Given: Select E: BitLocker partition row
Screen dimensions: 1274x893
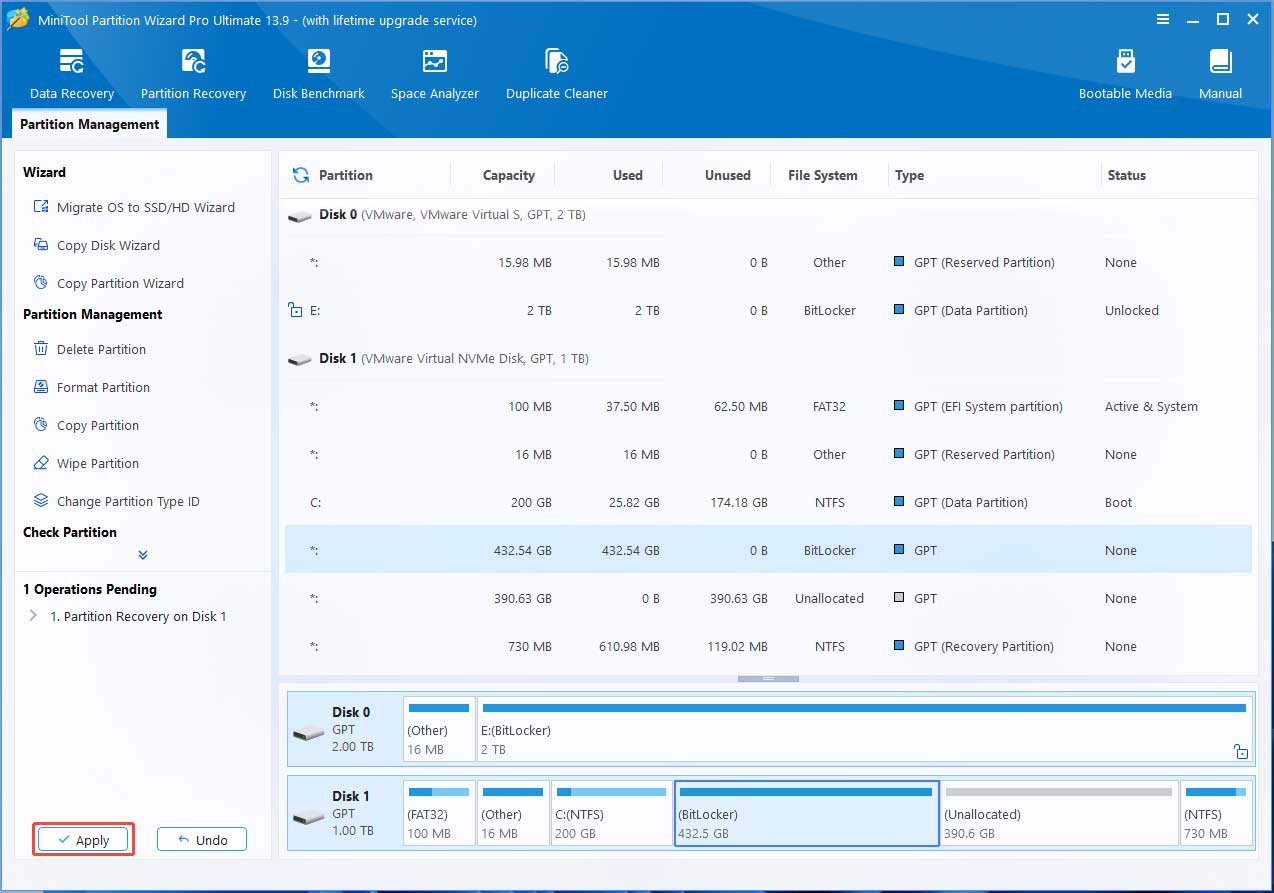Looking at the screenshot, I should coord(768,310).
